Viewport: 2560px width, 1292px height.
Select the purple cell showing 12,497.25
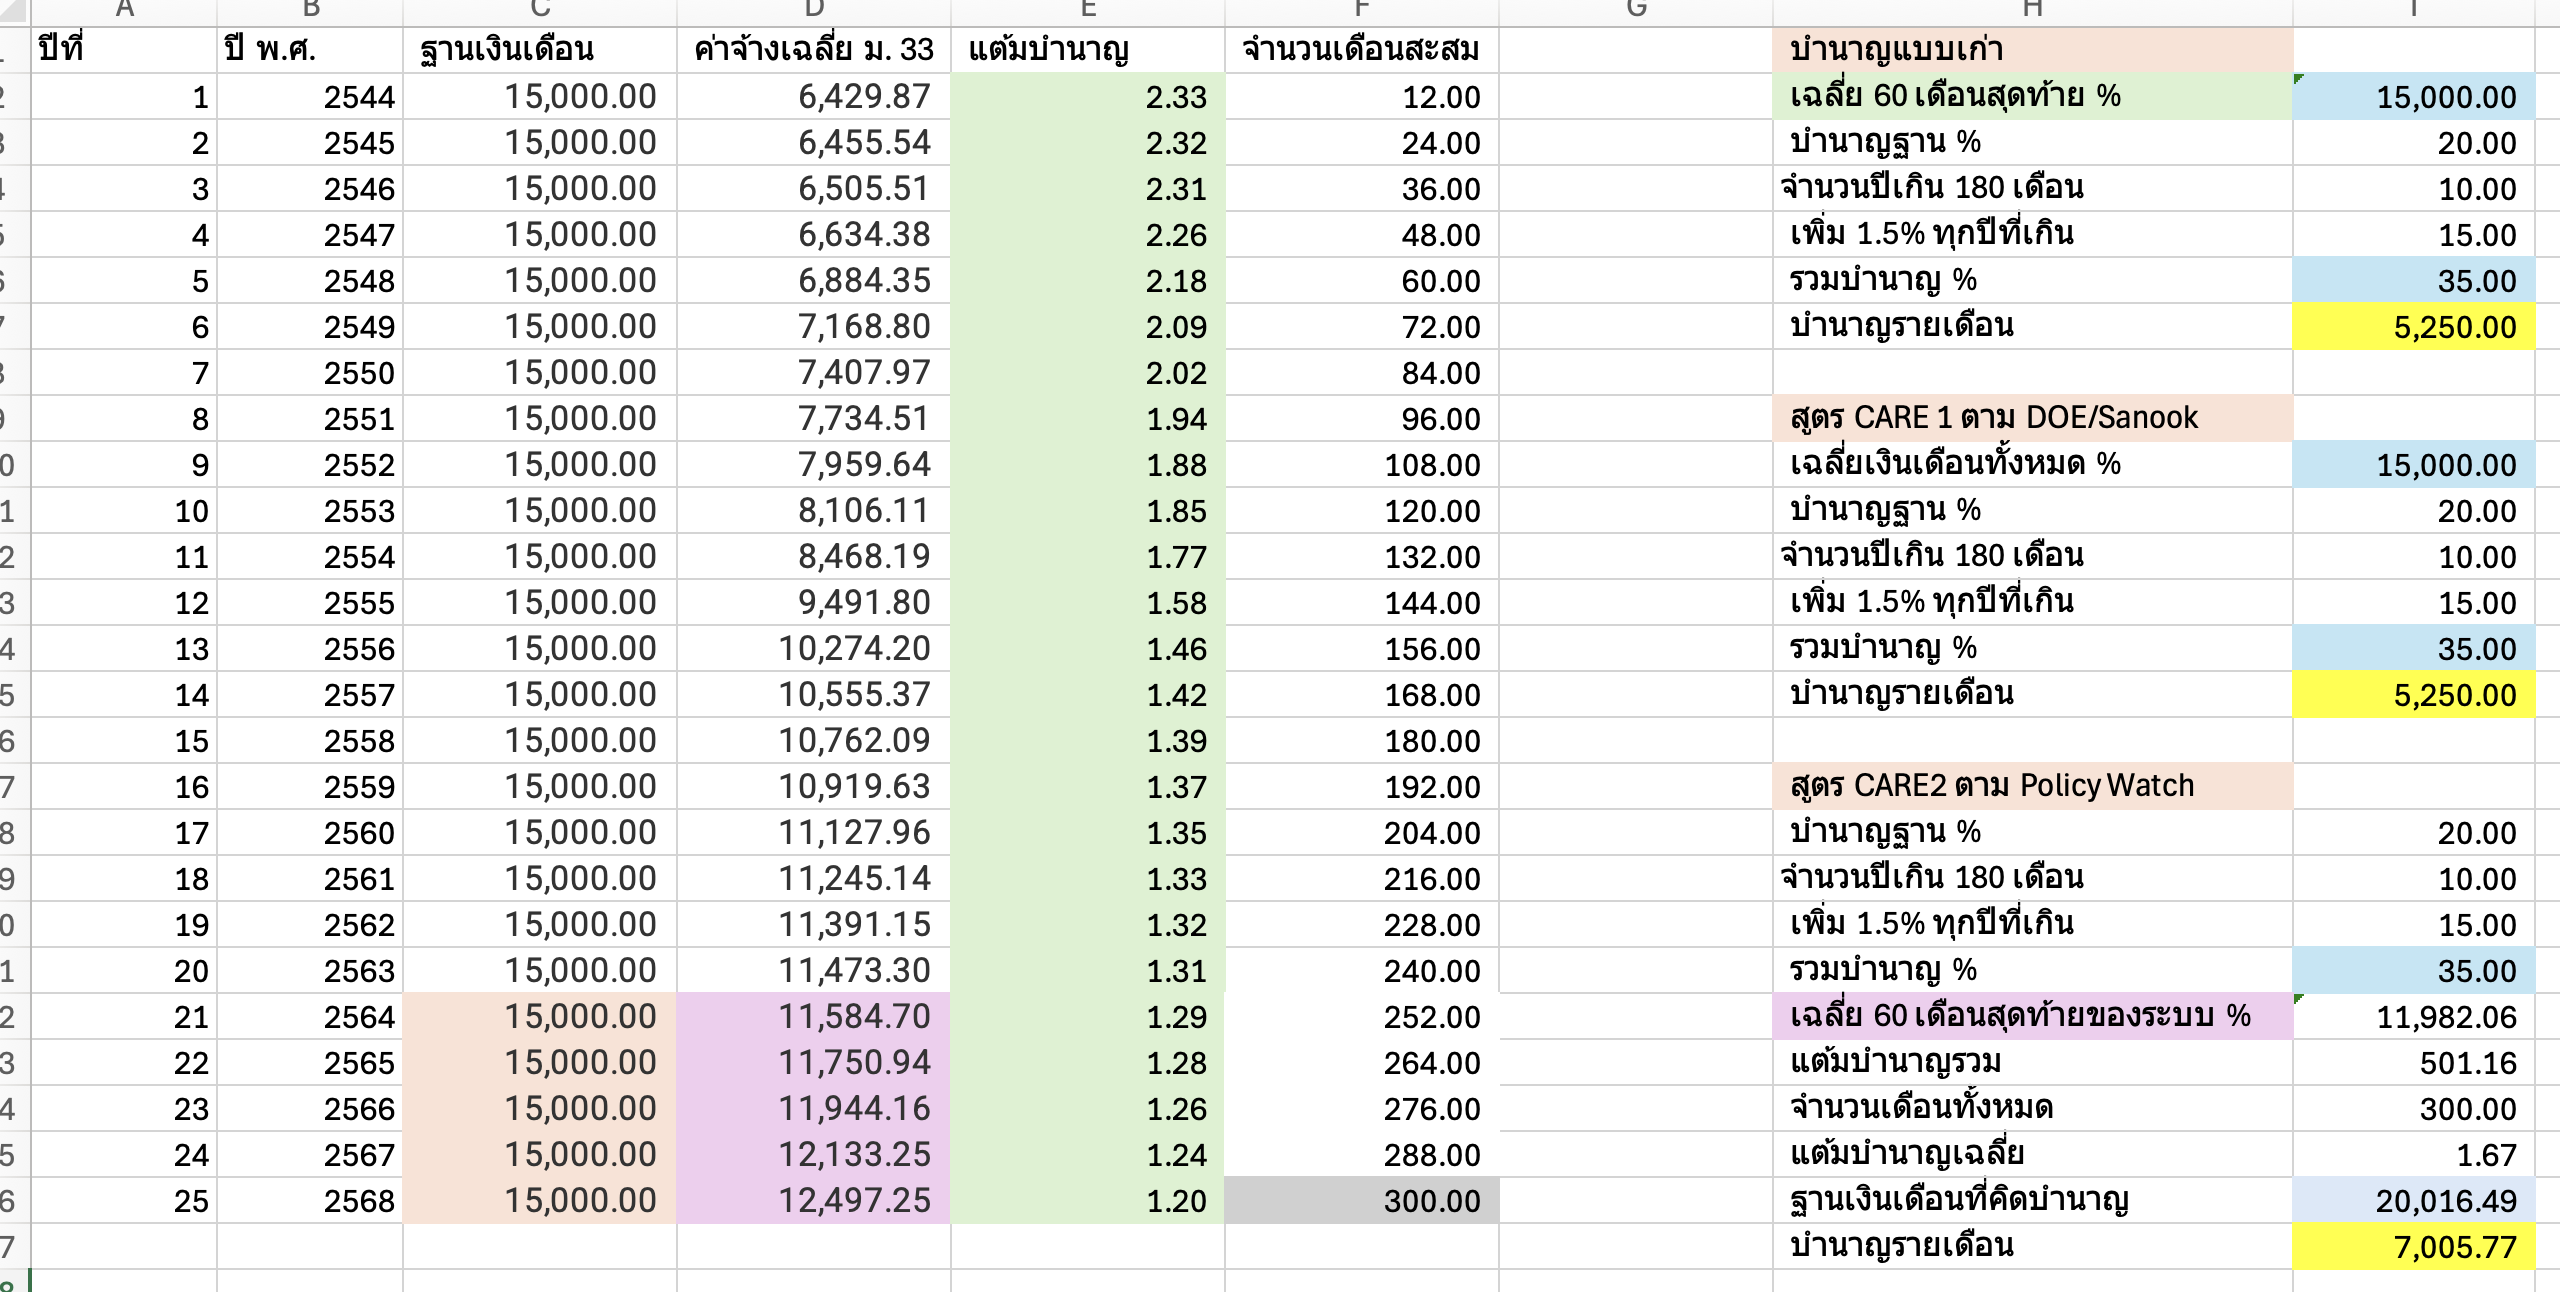(813, 1201)
